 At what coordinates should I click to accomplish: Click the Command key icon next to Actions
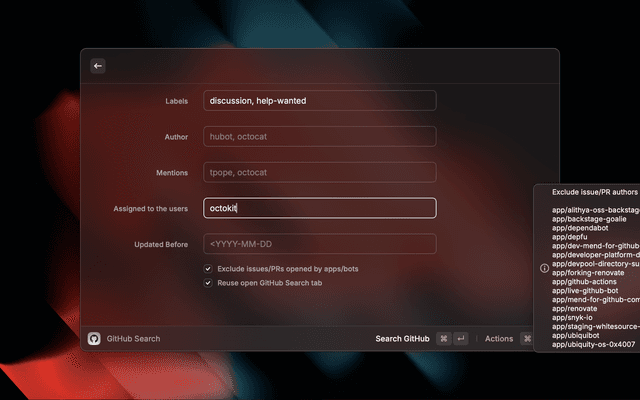pos(526,339)
